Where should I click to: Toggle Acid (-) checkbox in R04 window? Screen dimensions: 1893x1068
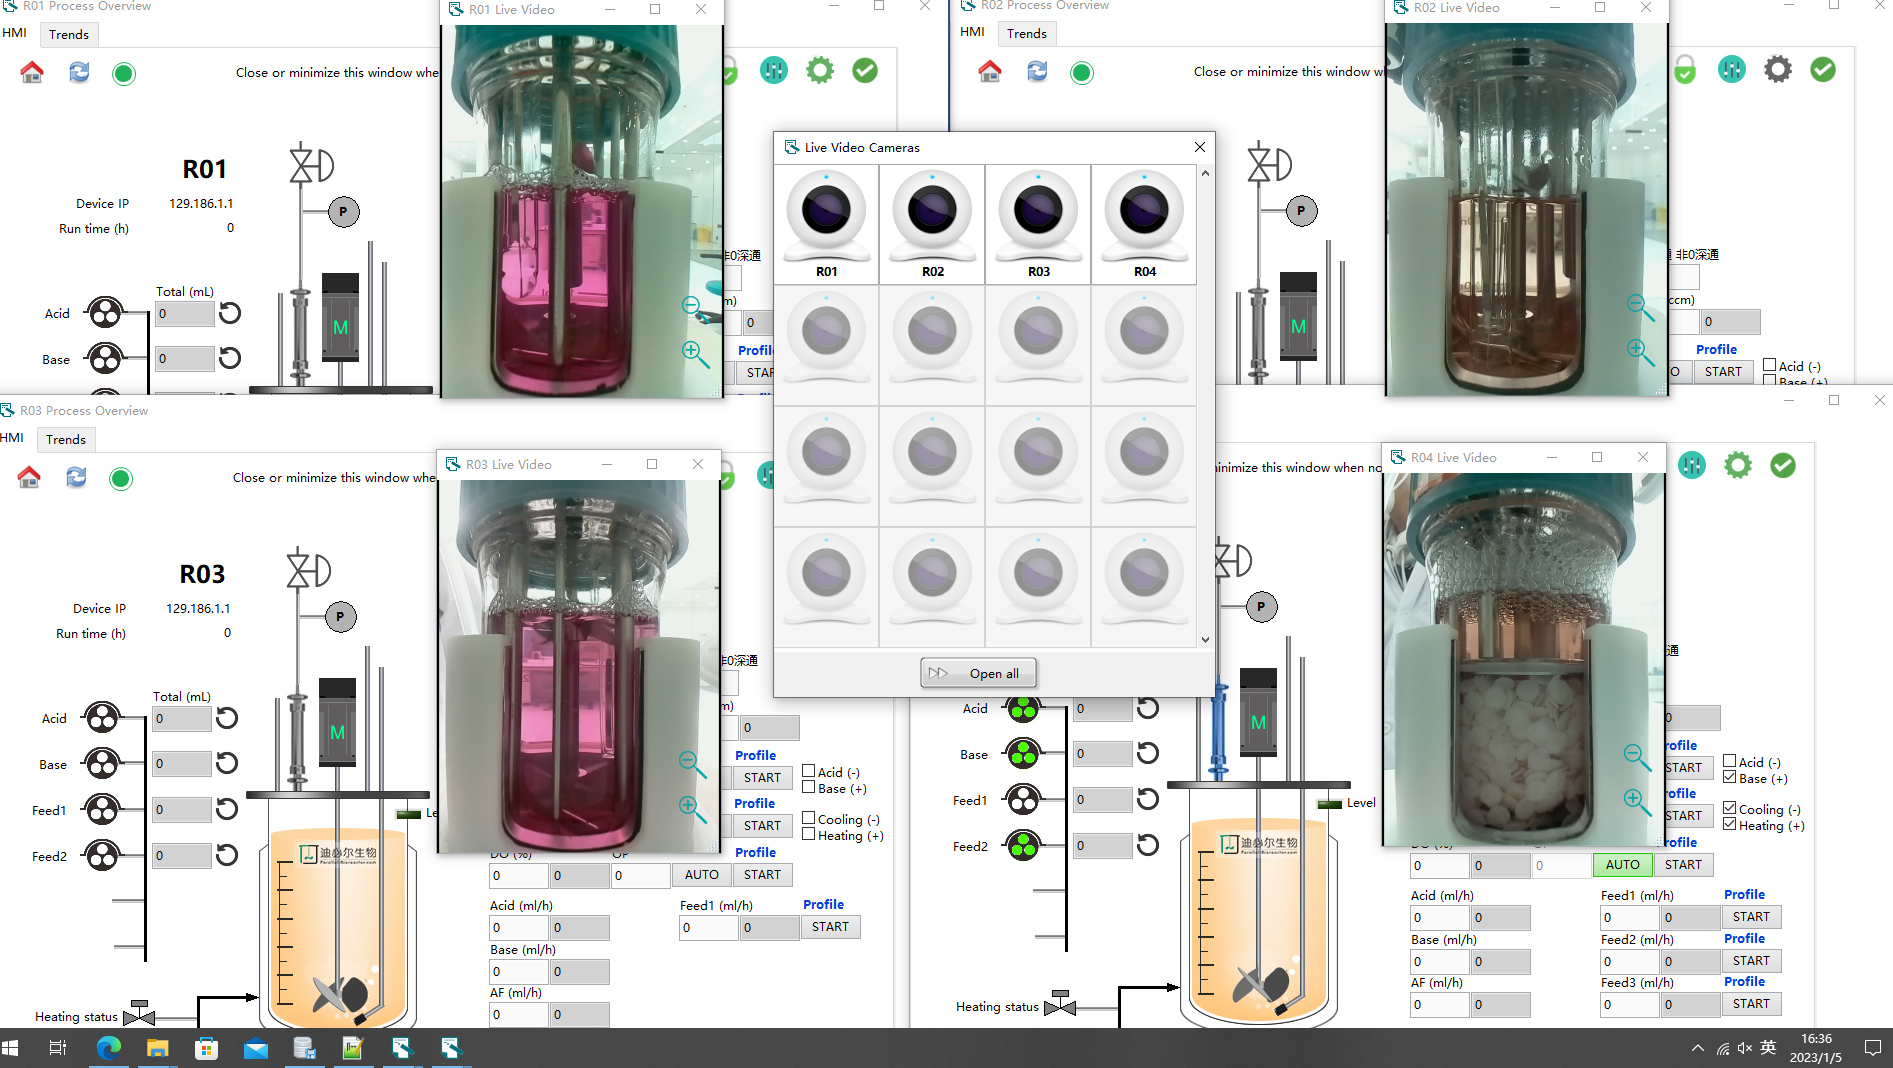pyautogui.click(x=1729, y=761)
